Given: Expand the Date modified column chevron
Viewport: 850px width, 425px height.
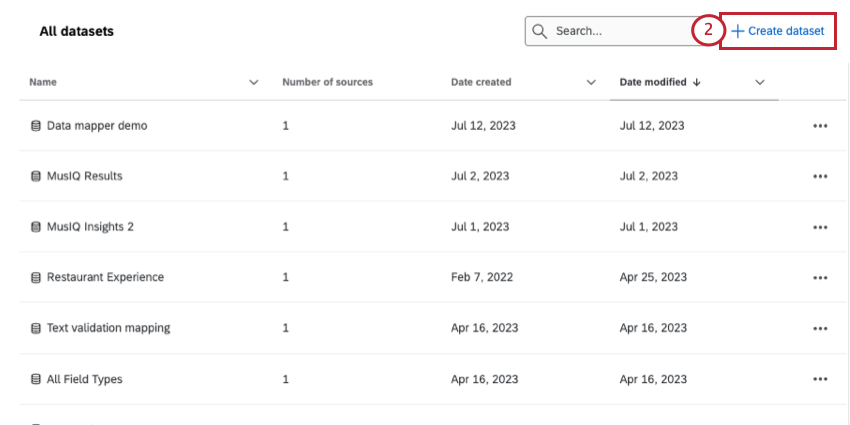Looking at the screenshot, I should (760, 82).
